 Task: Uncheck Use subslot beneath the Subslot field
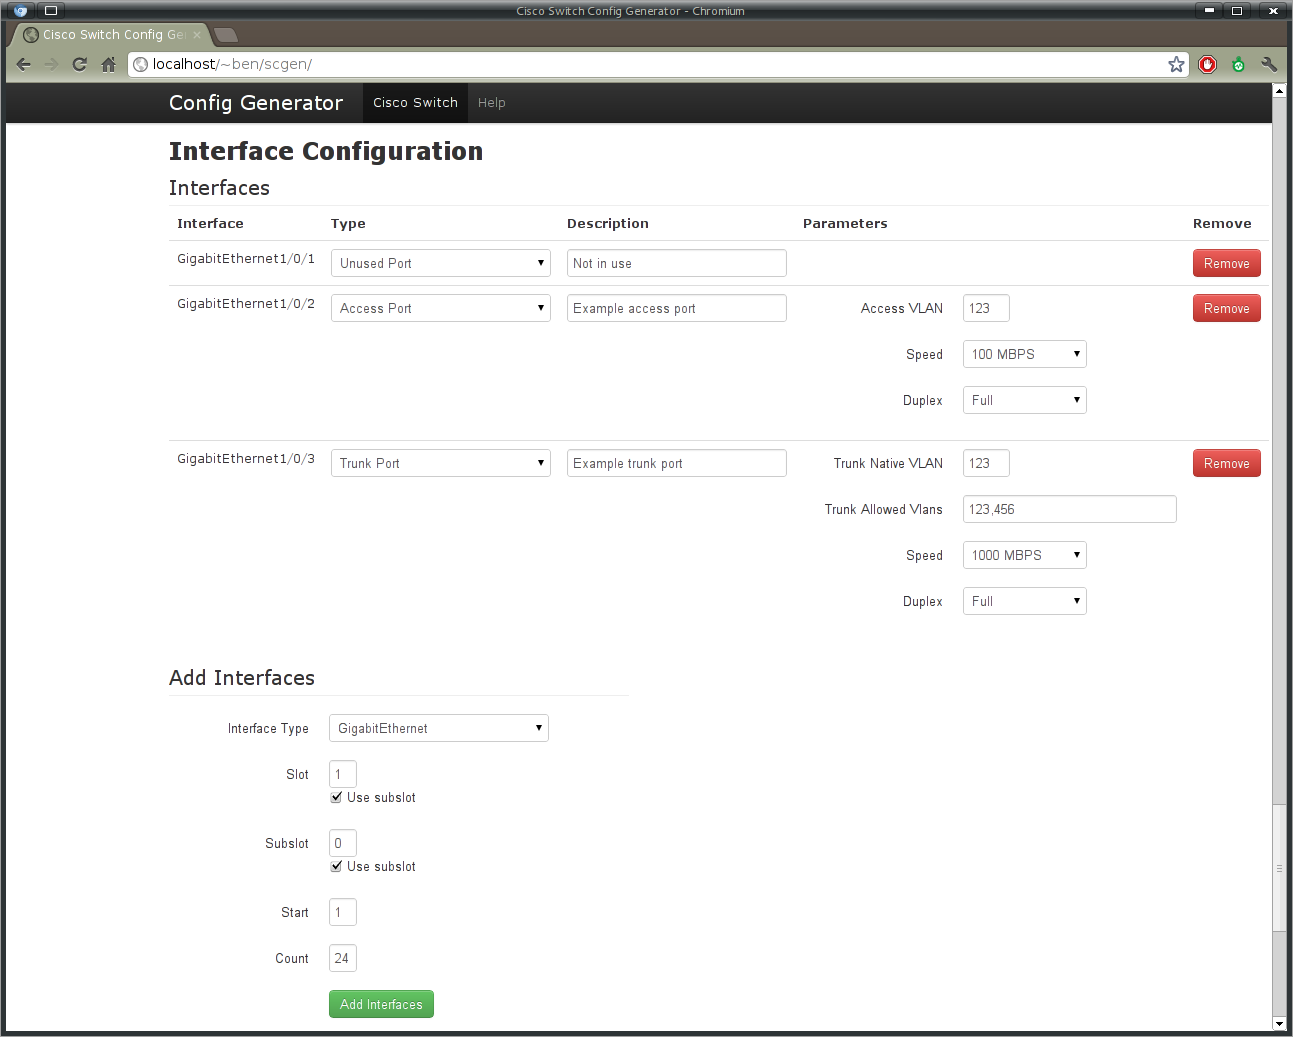click(336, 866)
